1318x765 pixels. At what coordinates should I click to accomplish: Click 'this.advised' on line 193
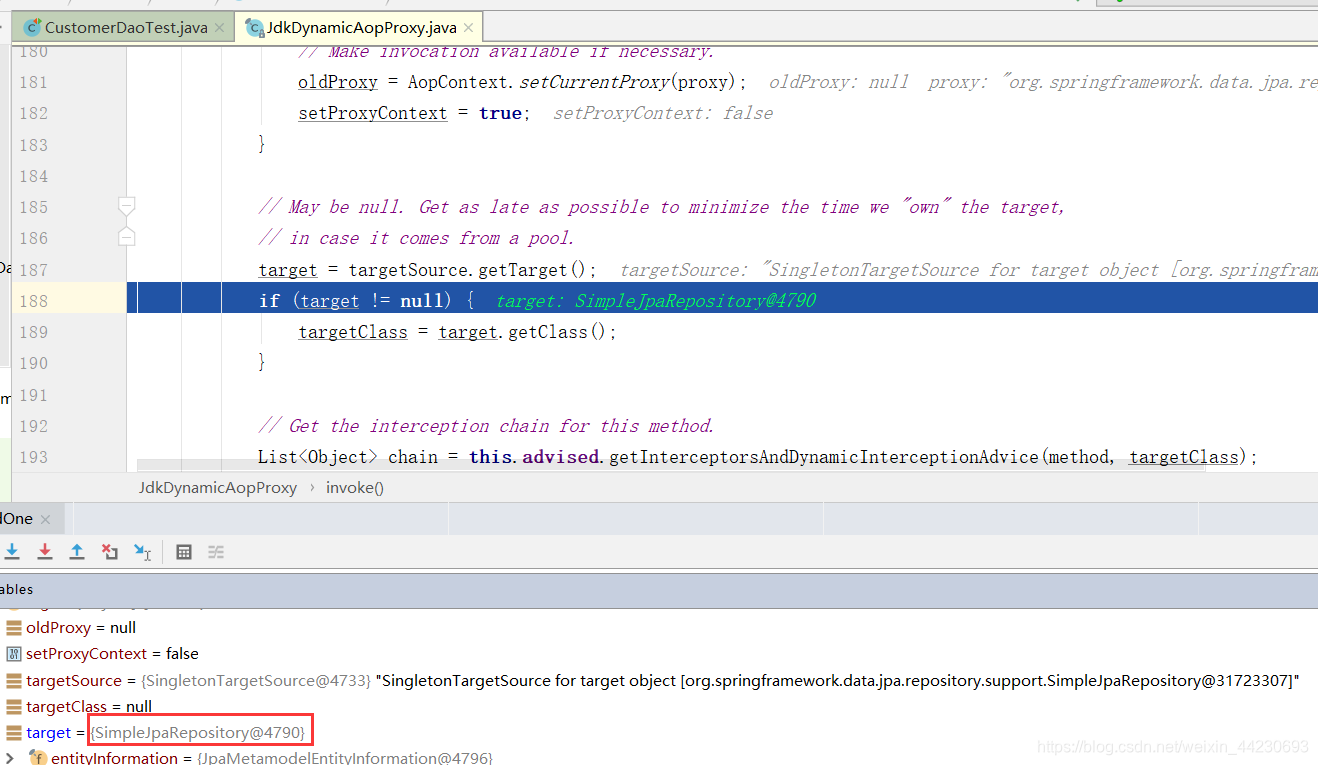[x=534, y=457]
